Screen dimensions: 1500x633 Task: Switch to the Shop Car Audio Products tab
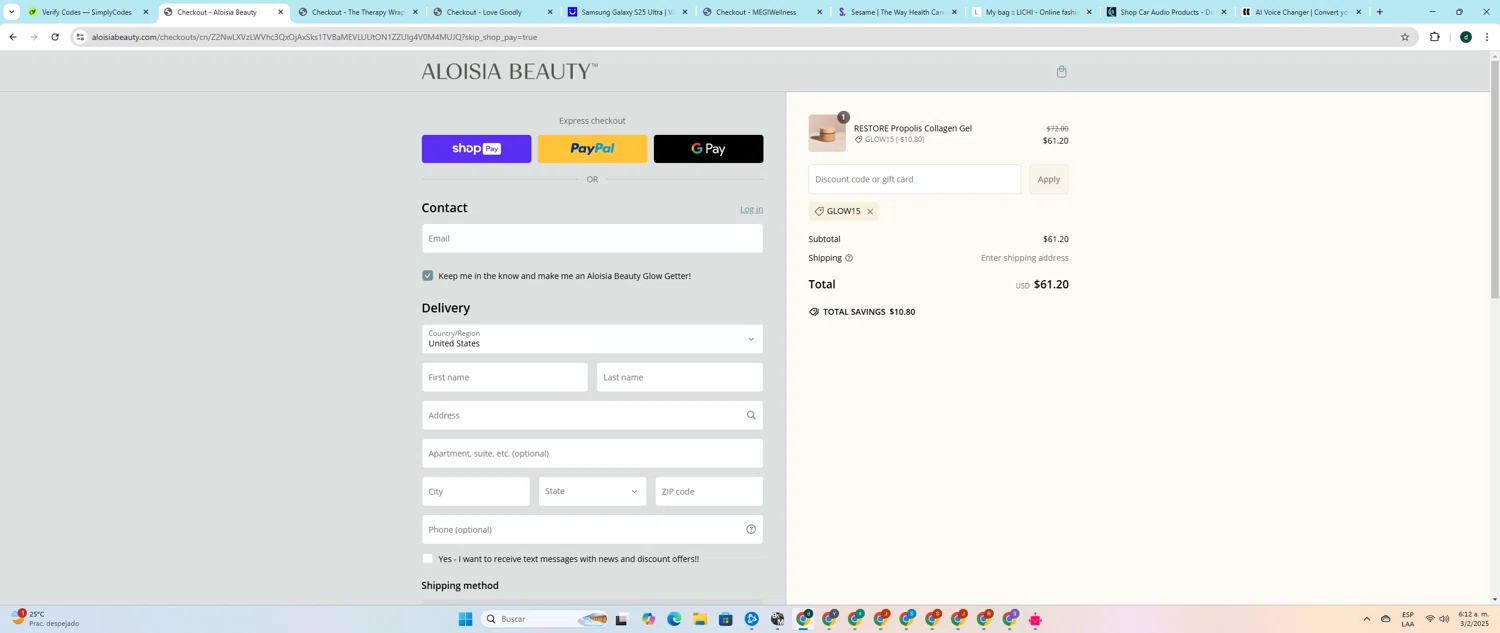pos(1165,12)
